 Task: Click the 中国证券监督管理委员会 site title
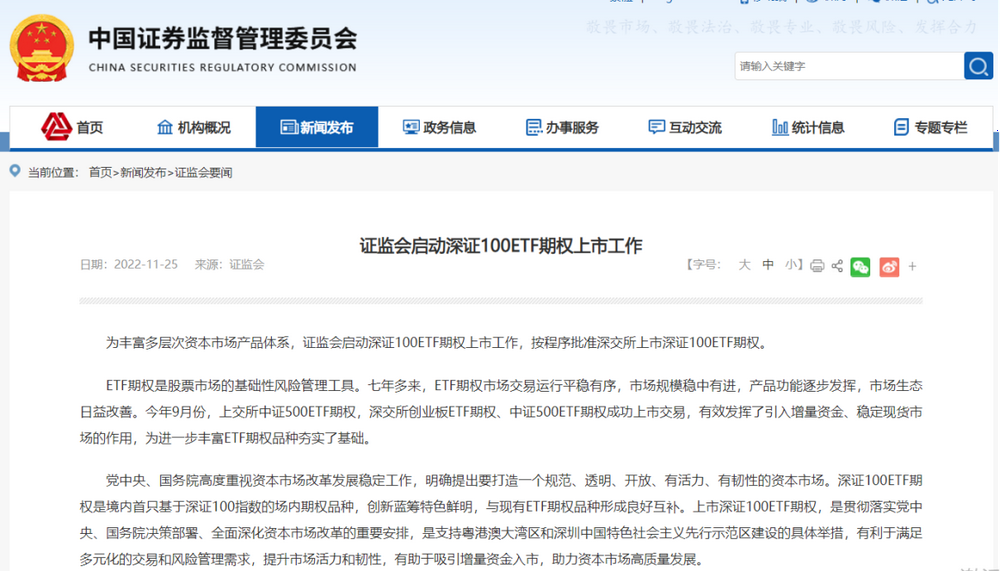pyautogui.click(x=223, y=38)
